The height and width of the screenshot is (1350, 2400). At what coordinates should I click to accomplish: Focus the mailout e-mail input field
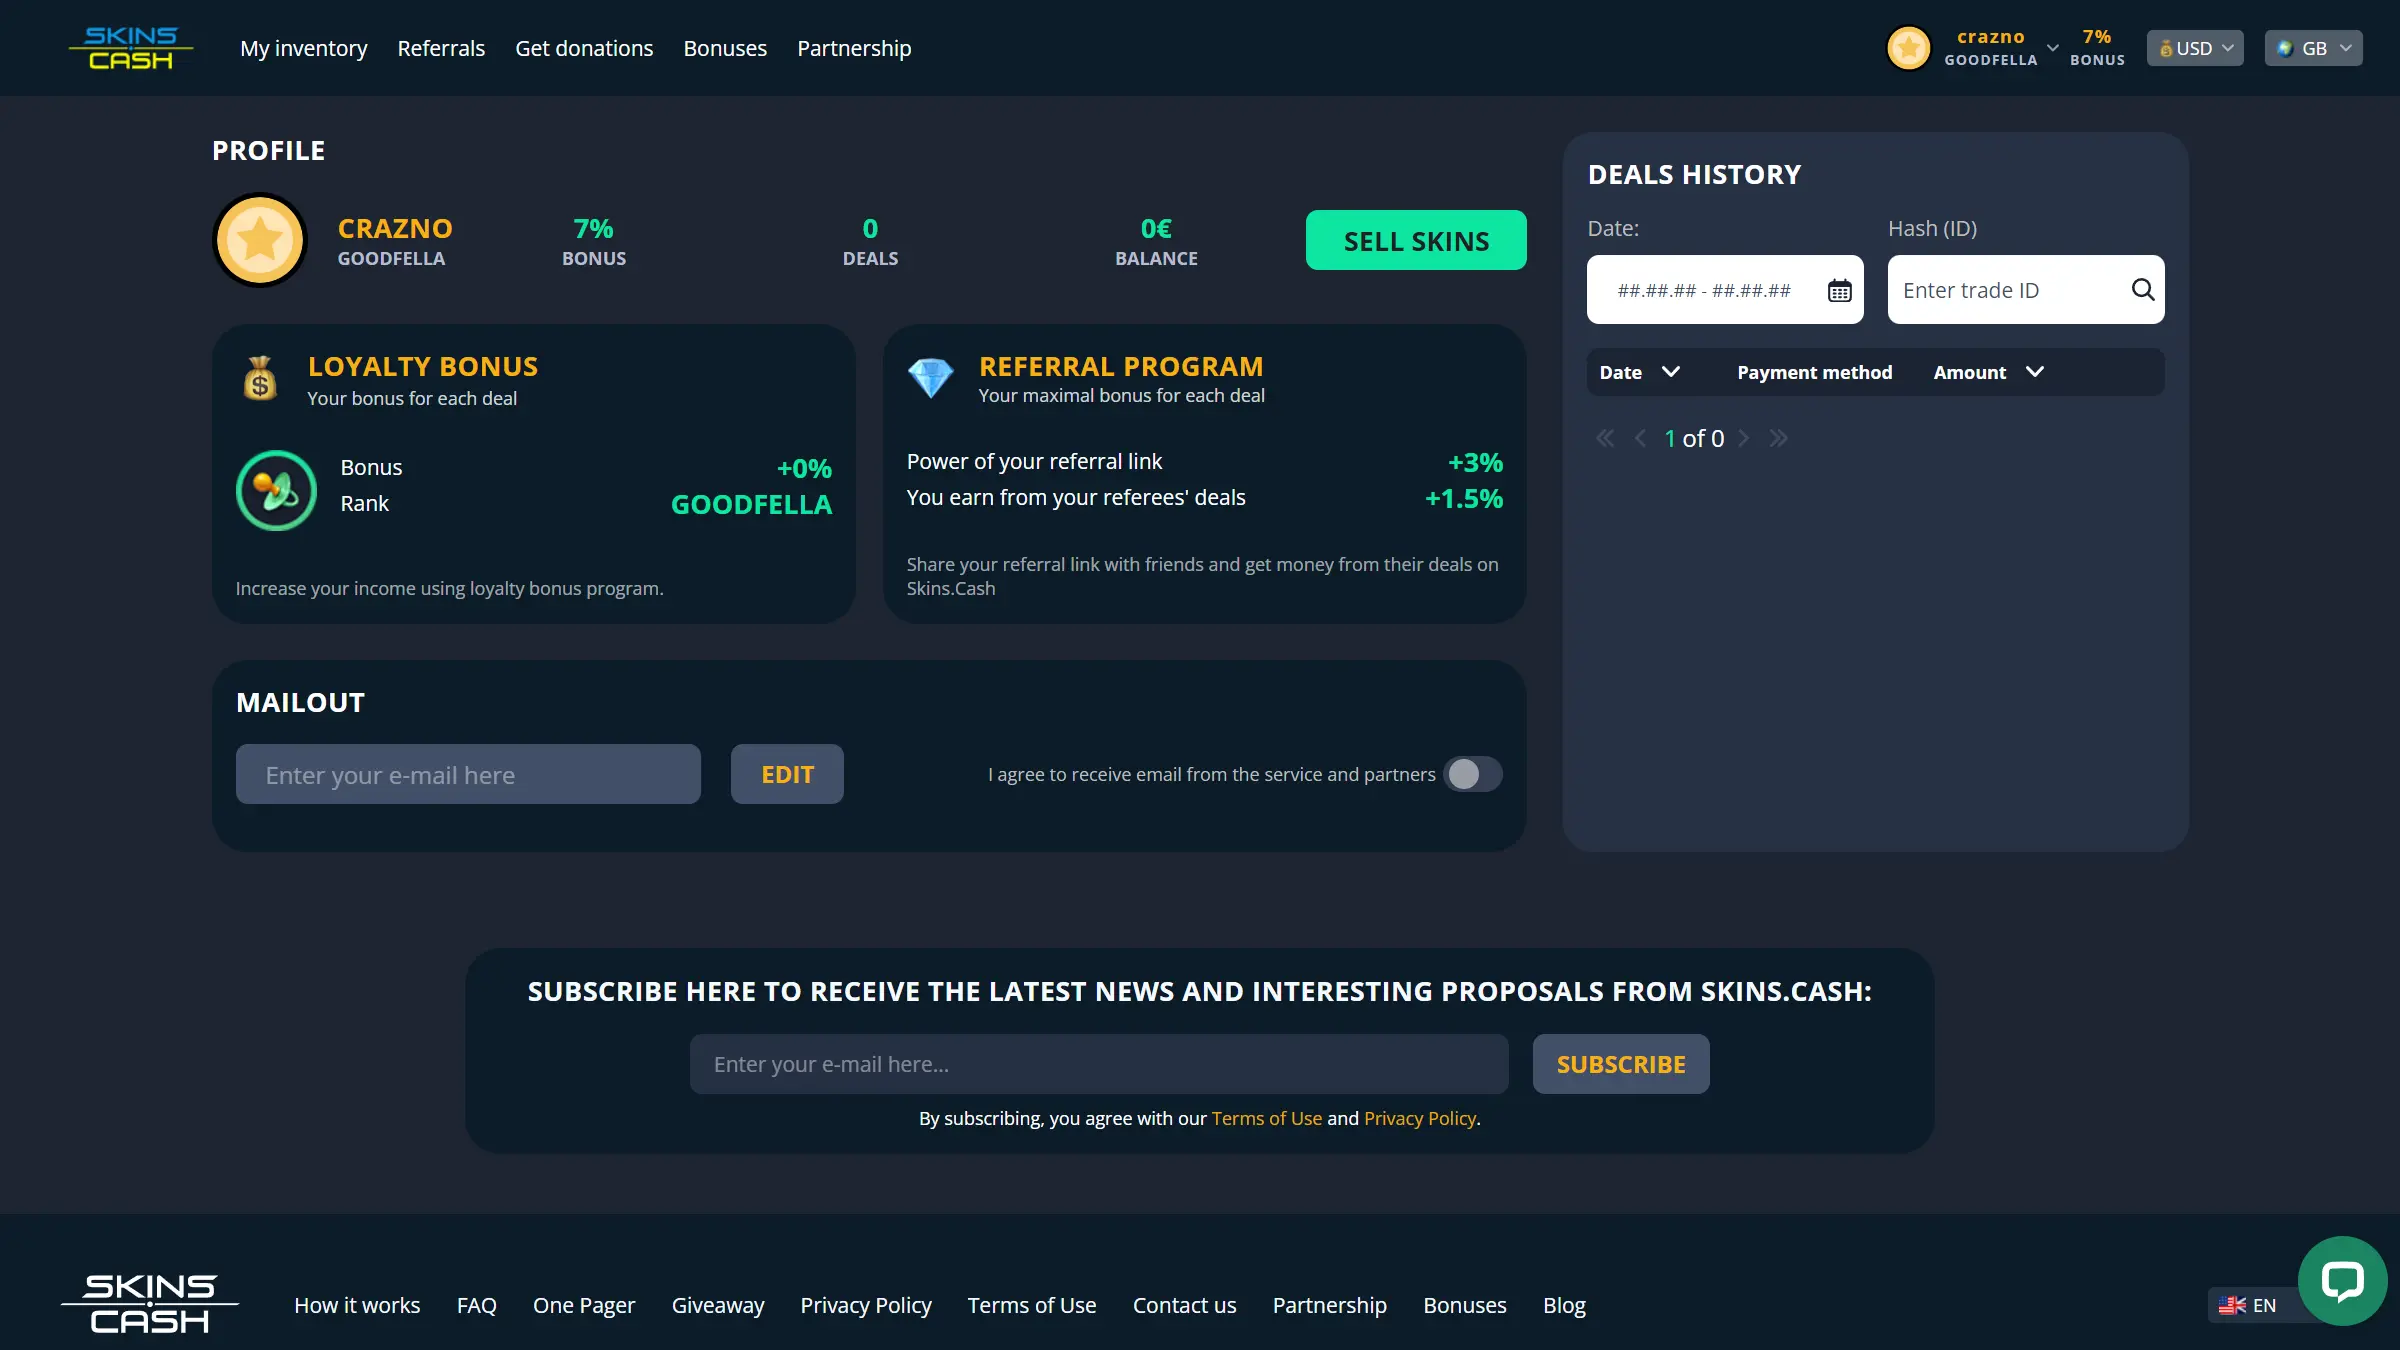click(x=468, y=774)
